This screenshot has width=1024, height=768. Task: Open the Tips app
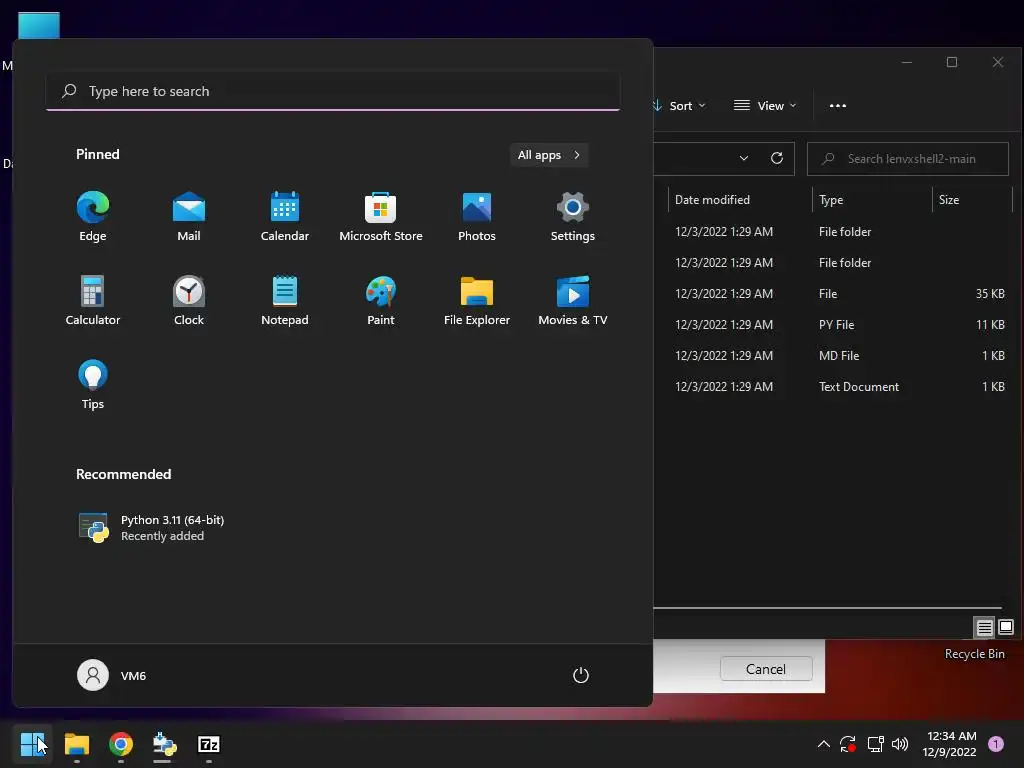coord(93,385)
